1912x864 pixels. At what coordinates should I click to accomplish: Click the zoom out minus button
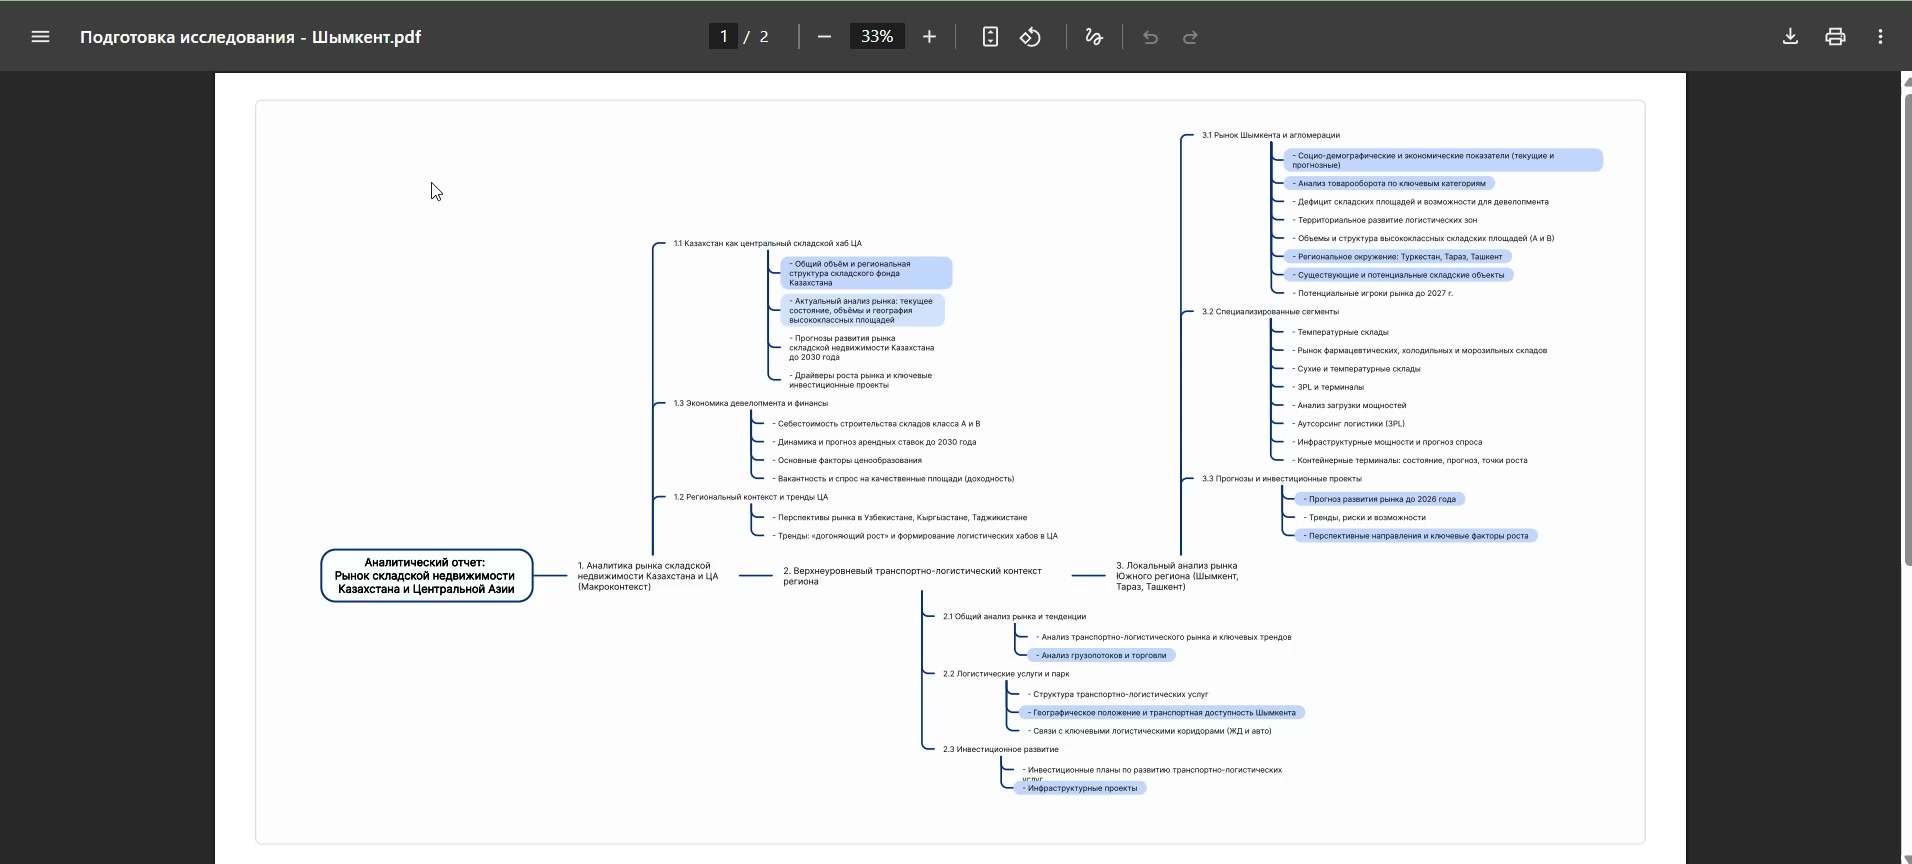(824, 37)
